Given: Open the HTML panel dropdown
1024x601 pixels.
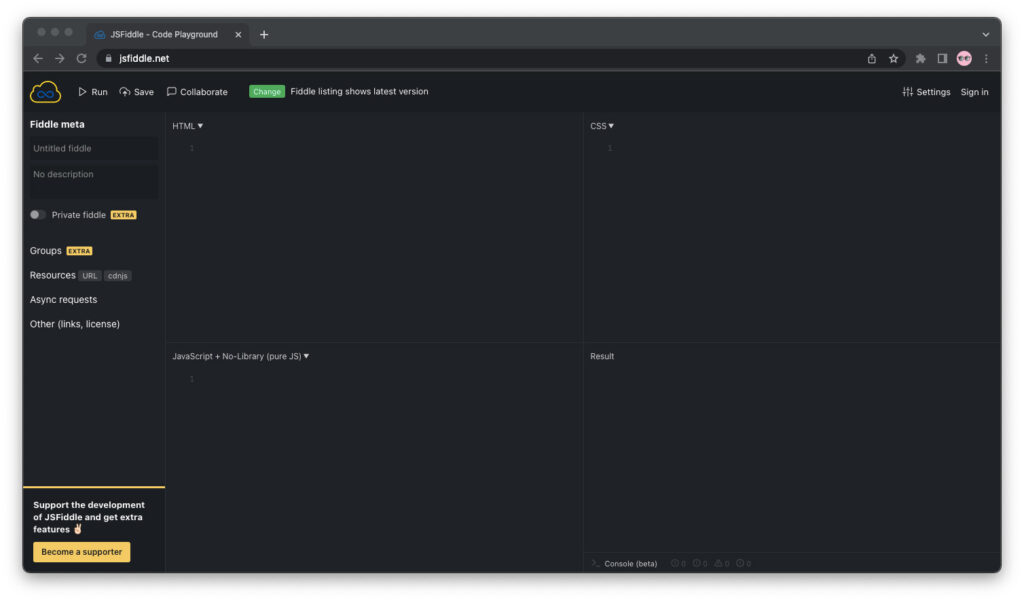Looking at the screenshot, I should 187,126.
